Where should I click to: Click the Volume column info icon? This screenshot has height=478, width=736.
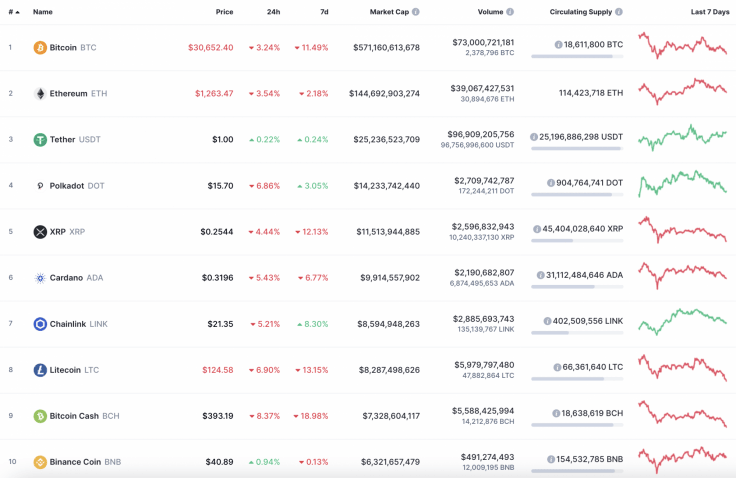[510, 12]
